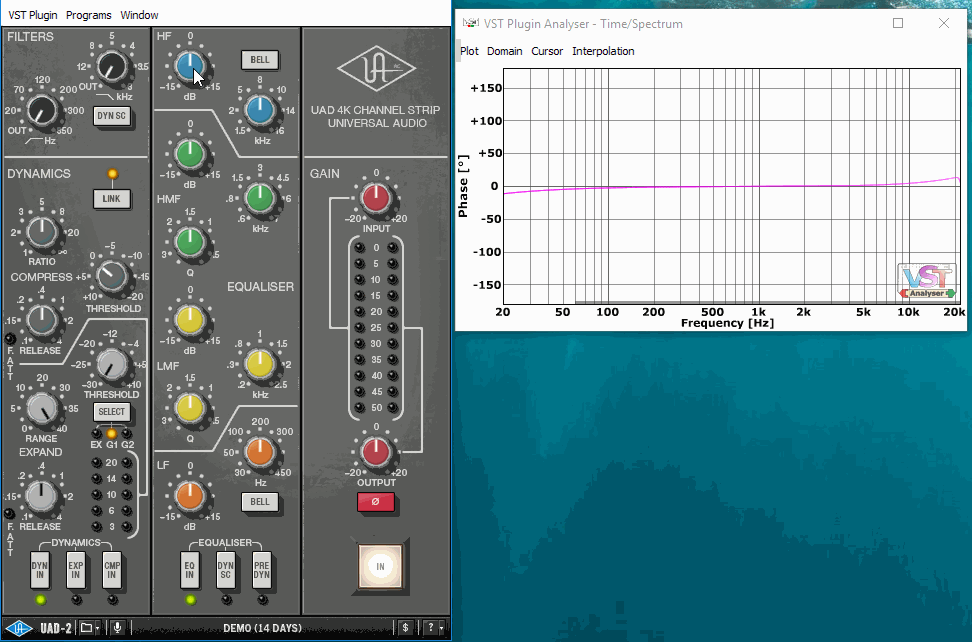
Task: Maximize the VST Plugin Analyser window
Action: pyautogui.click(x=898, y=23)
